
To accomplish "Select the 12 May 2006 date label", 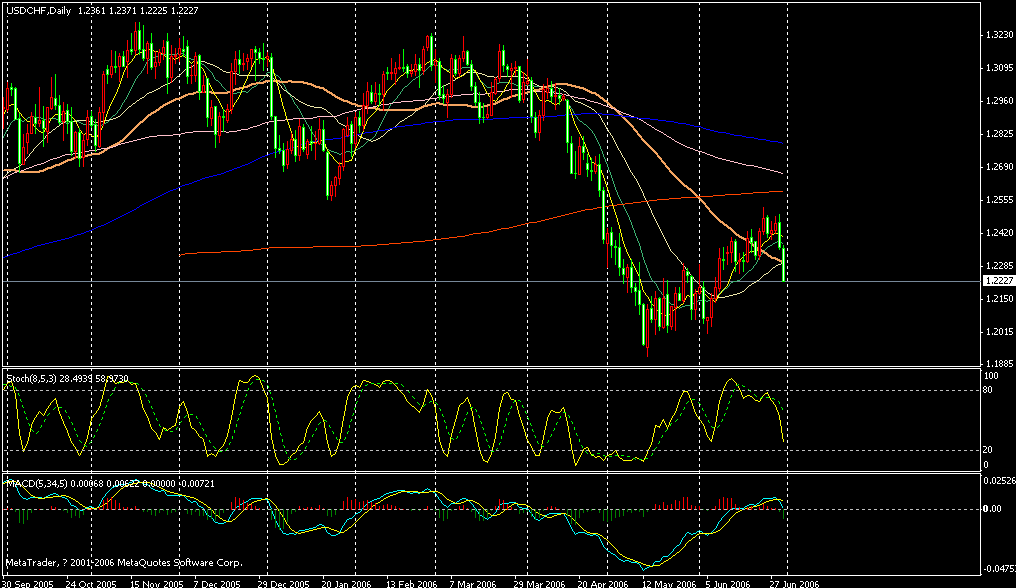I will (x=667, y=583).
